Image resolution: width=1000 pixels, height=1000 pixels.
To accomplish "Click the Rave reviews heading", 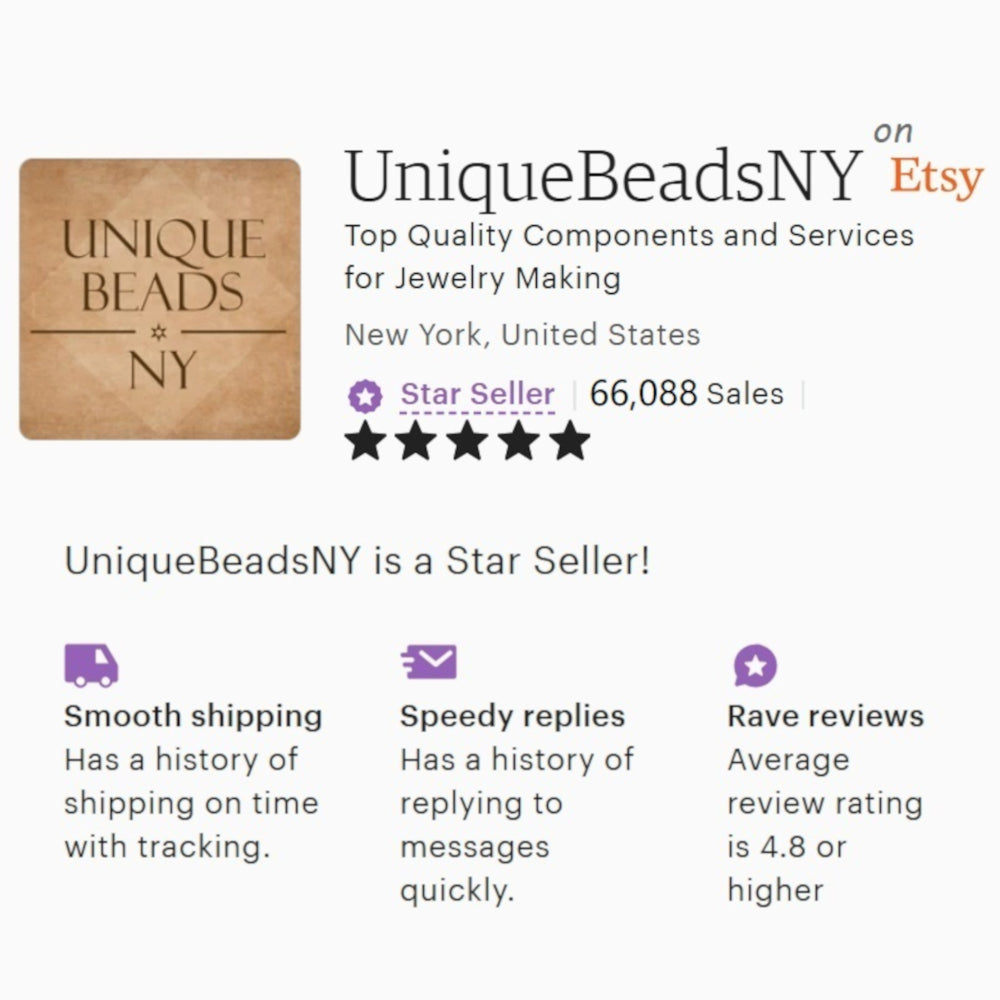I will coord(826,716).
